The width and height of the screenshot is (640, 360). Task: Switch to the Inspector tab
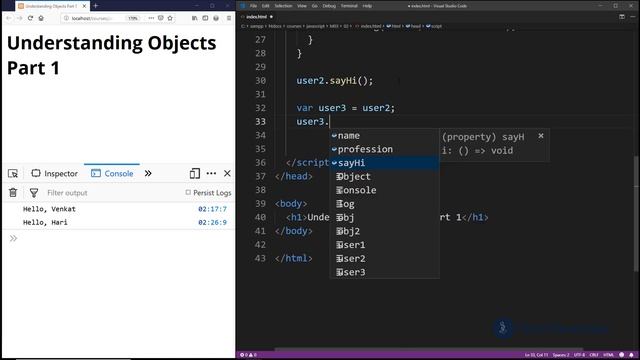[x=55, y=173]
